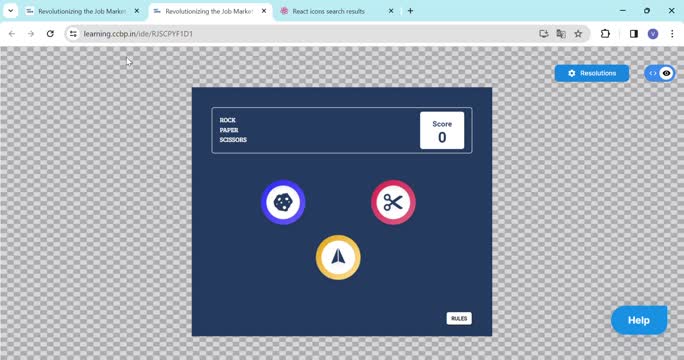Open the RULES button
684x360 pixels.
click(459, 319)
